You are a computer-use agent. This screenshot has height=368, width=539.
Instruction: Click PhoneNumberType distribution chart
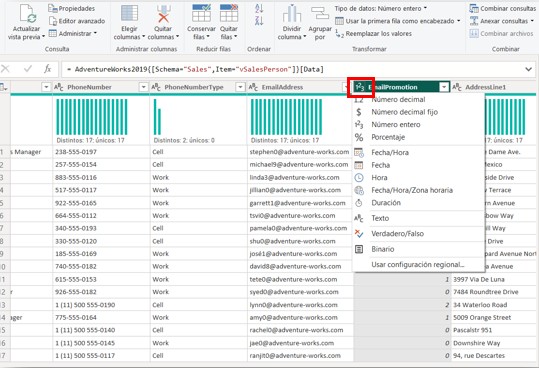pyautogui.click(x=157, y=117)
